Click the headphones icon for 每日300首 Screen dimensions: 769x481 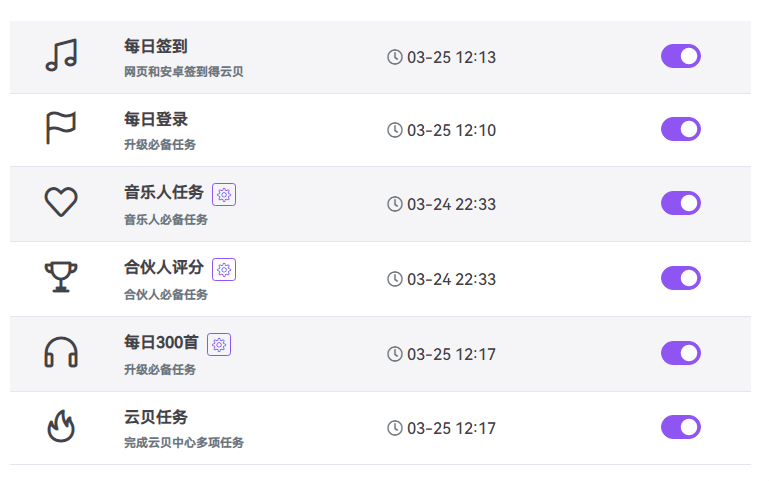click(x=61, y=352)
